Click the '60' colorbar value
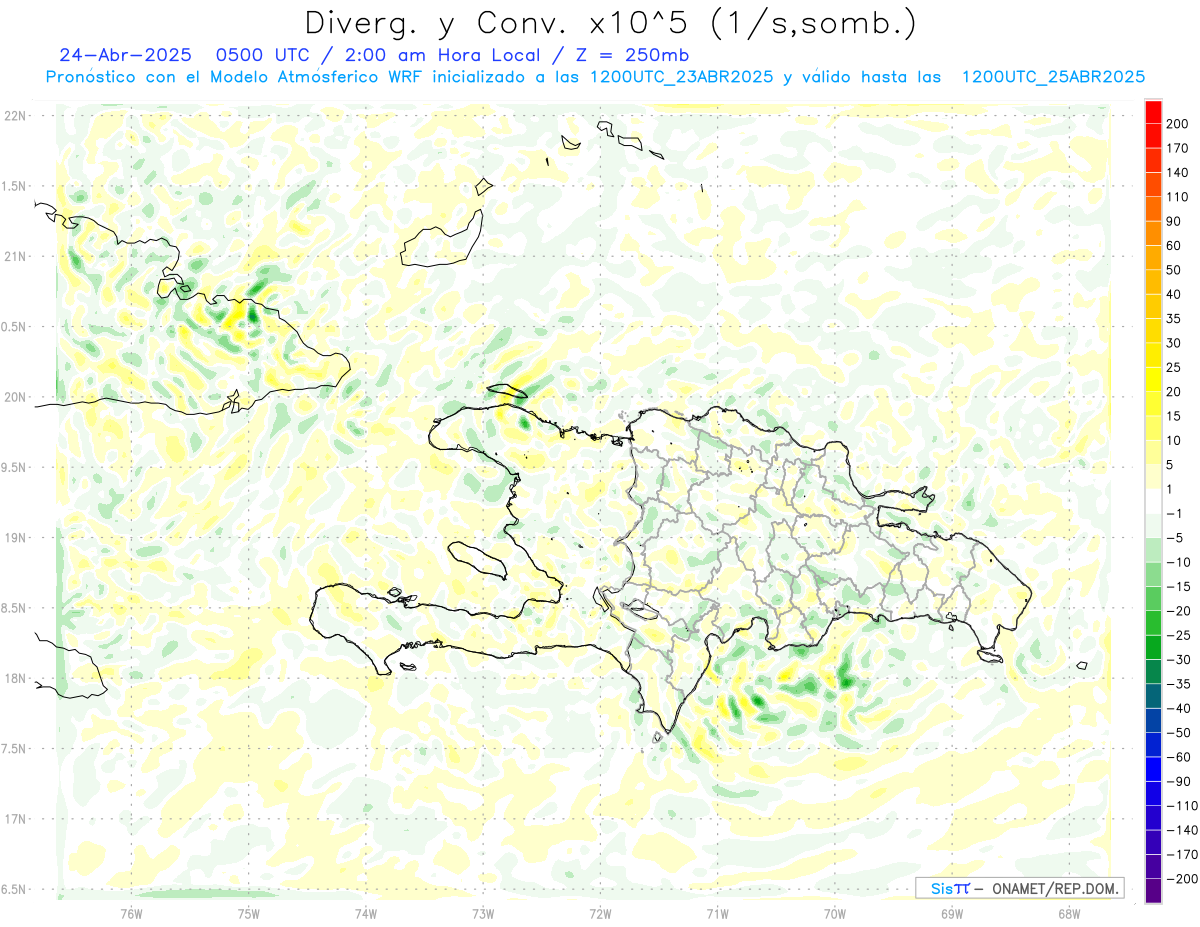This screenshot has width=1200, height=927. (1174, 246)
